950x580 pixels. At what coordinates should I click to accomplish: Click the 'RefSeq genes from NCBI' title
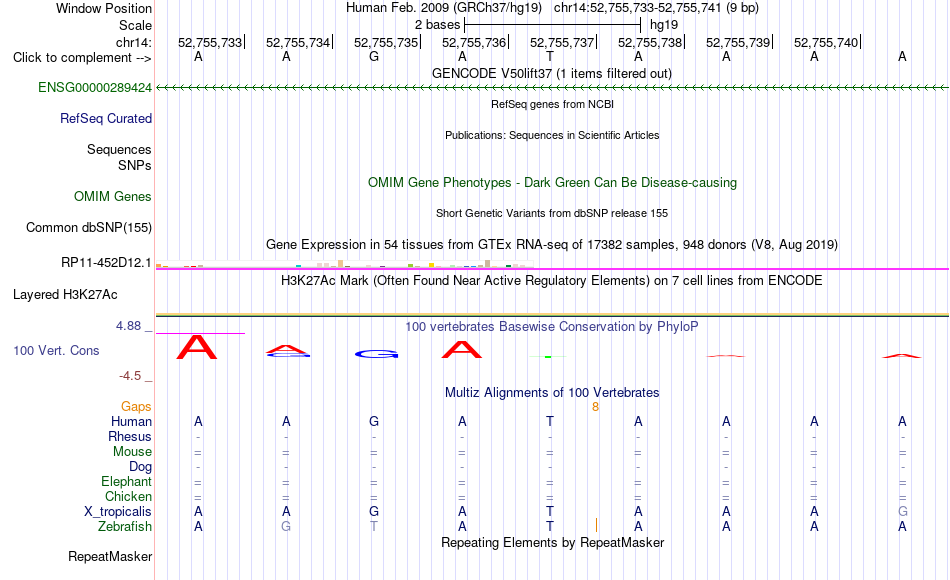552,104
